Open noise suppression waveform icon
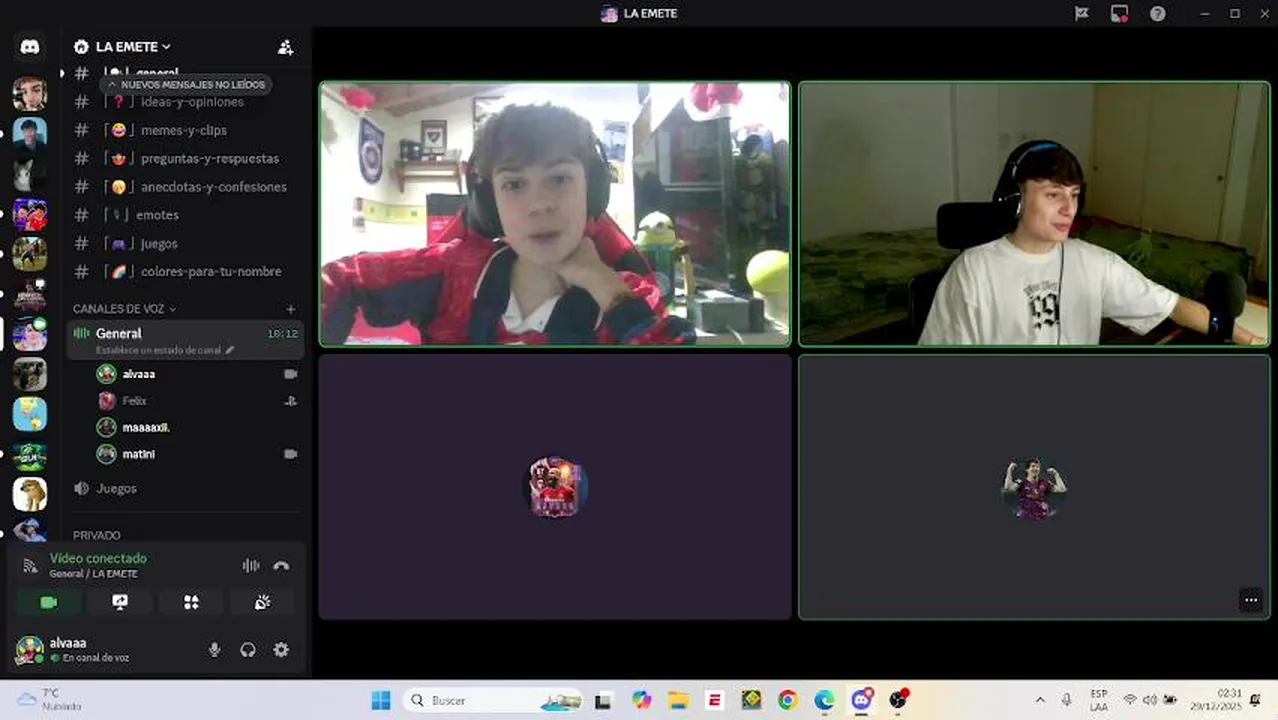This screenshot has height=720, width=1278. 251,565
